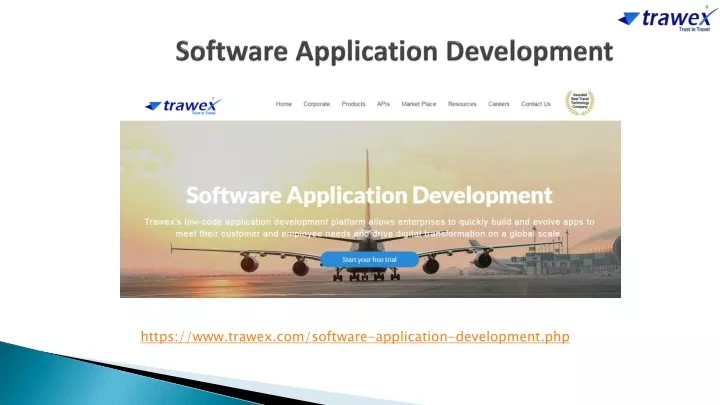The width and height of the screenshot is (720, 405).
Task: Click the Trawex logo in the slide's top-right corner
Action: (668, 19)
